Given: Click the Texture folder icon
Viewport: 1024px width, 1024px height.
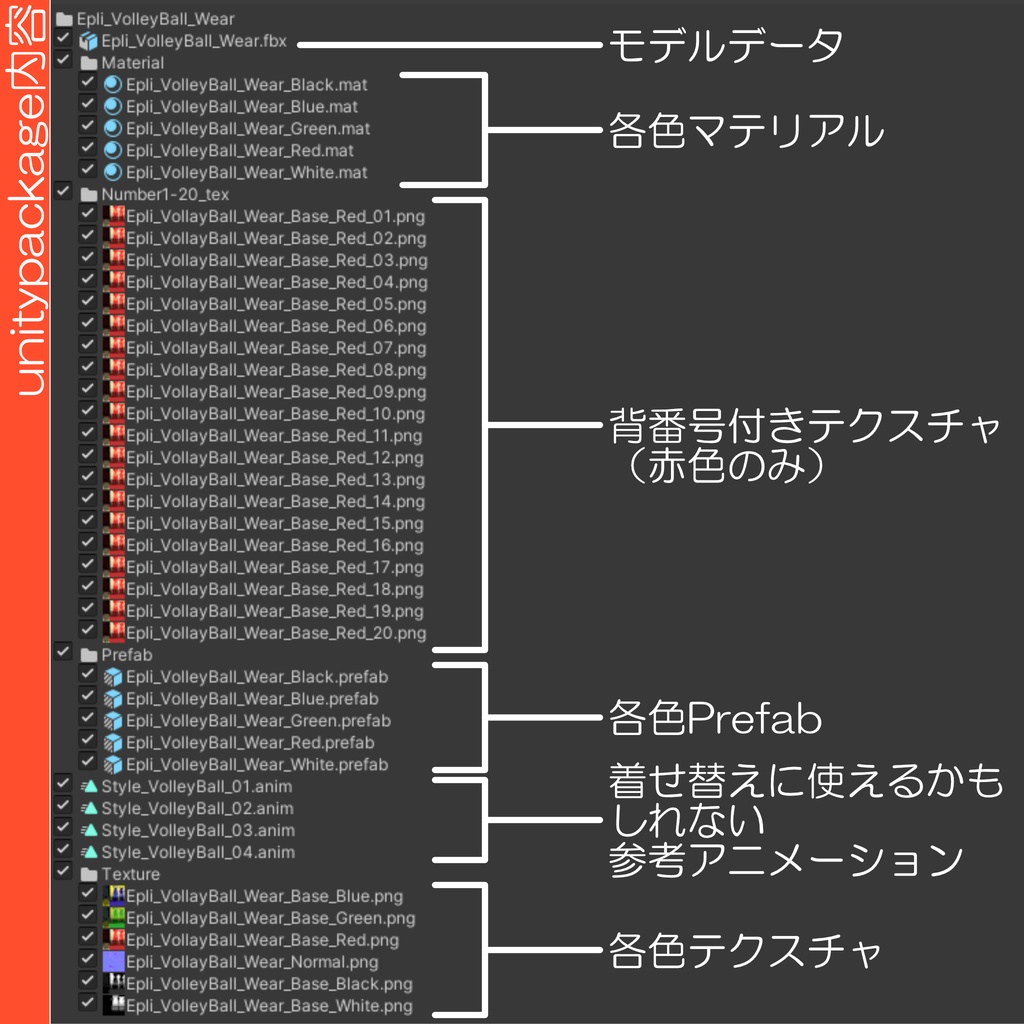Looking at the screenshot, I should point(87,874).
